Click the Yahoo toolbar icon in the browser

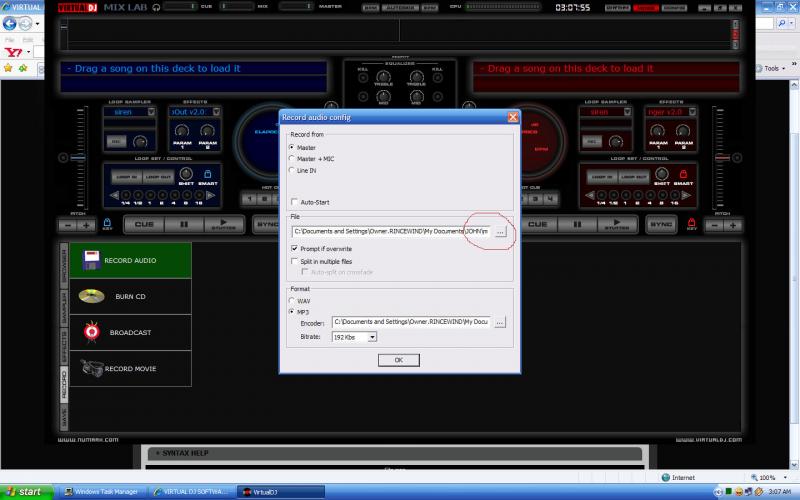coord(13,52)
